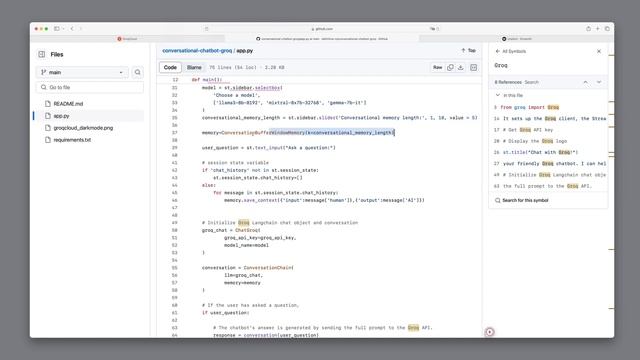The image size is (640, 360).
Task: Open the main branch dropdown
Action: coord(82,72)
